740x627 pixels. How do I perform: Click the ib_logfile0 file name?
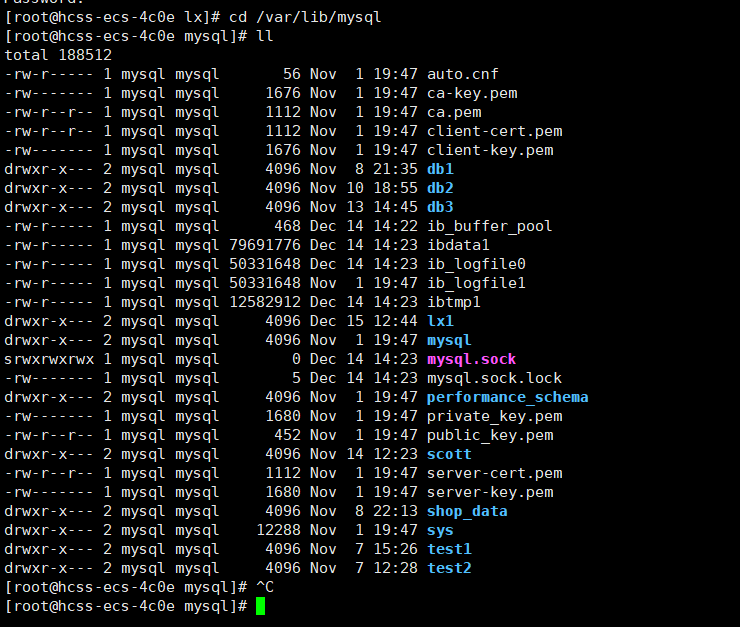pyautogui.click(x=476, y=264)
